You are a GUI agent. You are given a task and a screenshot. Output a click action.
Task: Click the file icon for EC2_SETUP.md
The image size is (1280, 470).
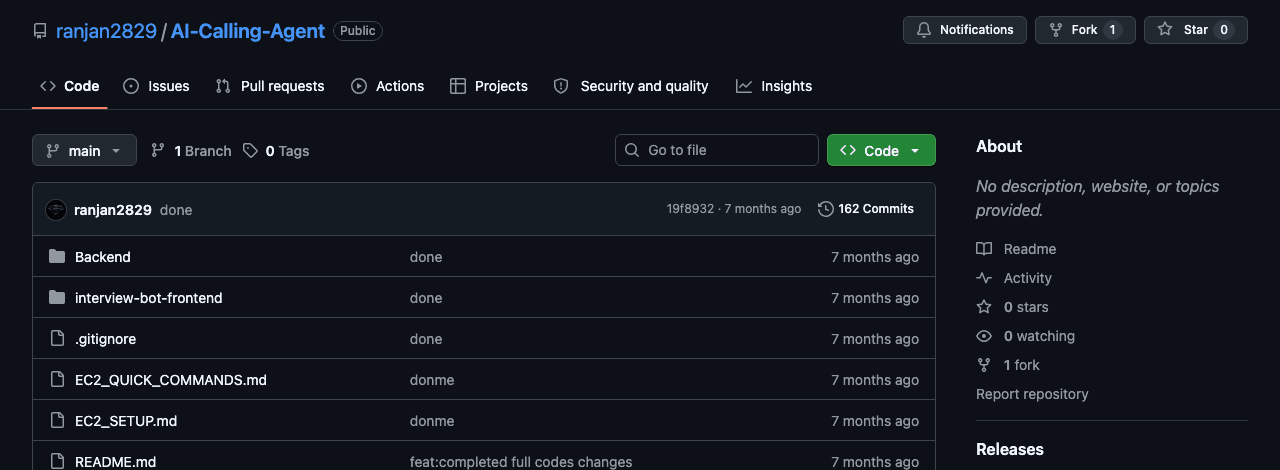(x=57, y=421)
